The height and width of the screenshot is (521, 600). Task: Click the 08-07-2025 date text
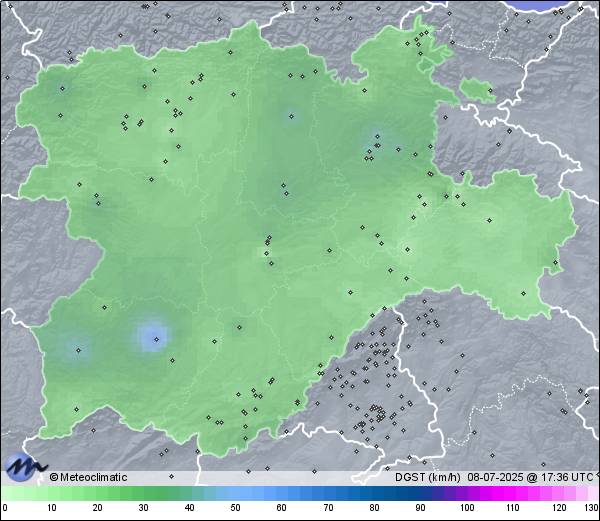(x=495, y=477)
